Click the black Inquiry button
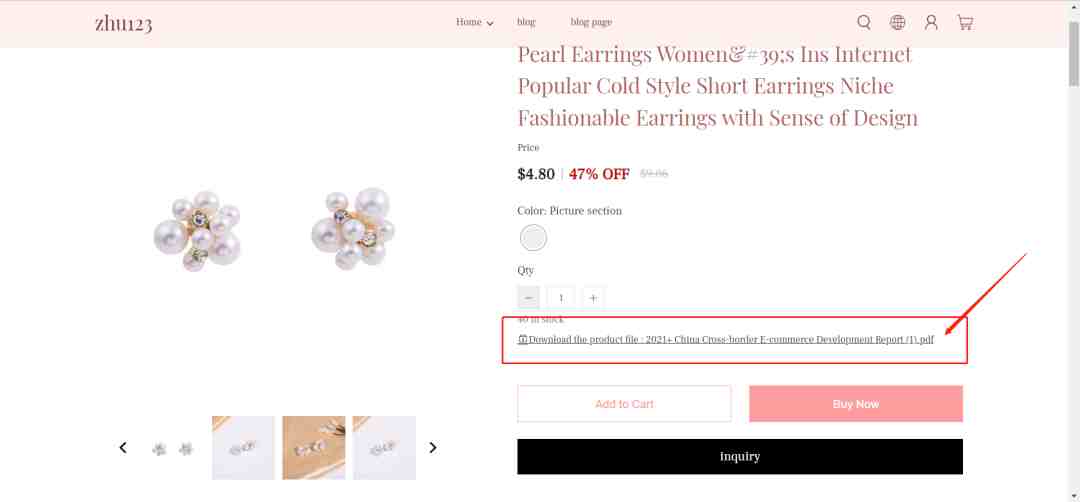The height and width of the screenshot is (502, 1080). tap(740, 457)
